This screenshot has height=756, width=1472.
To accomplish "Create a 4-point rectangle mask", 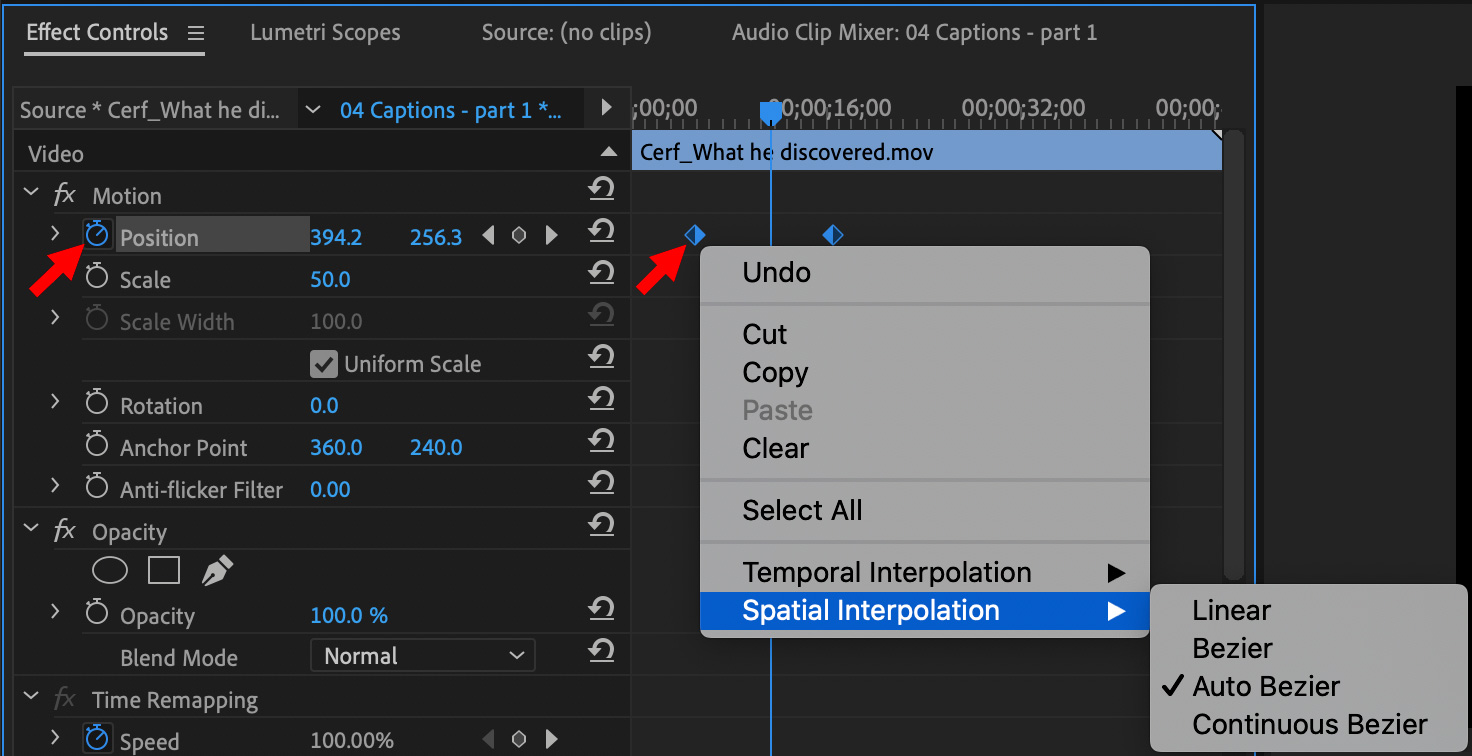I will pyautogui.click(x=164, y=570).
